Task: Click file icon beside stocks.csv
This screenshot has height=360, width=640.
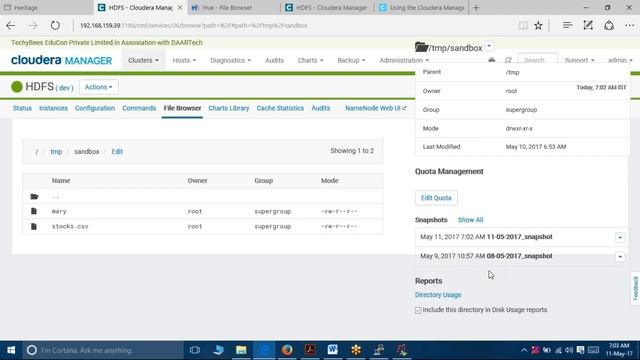Action: [34, 226]
